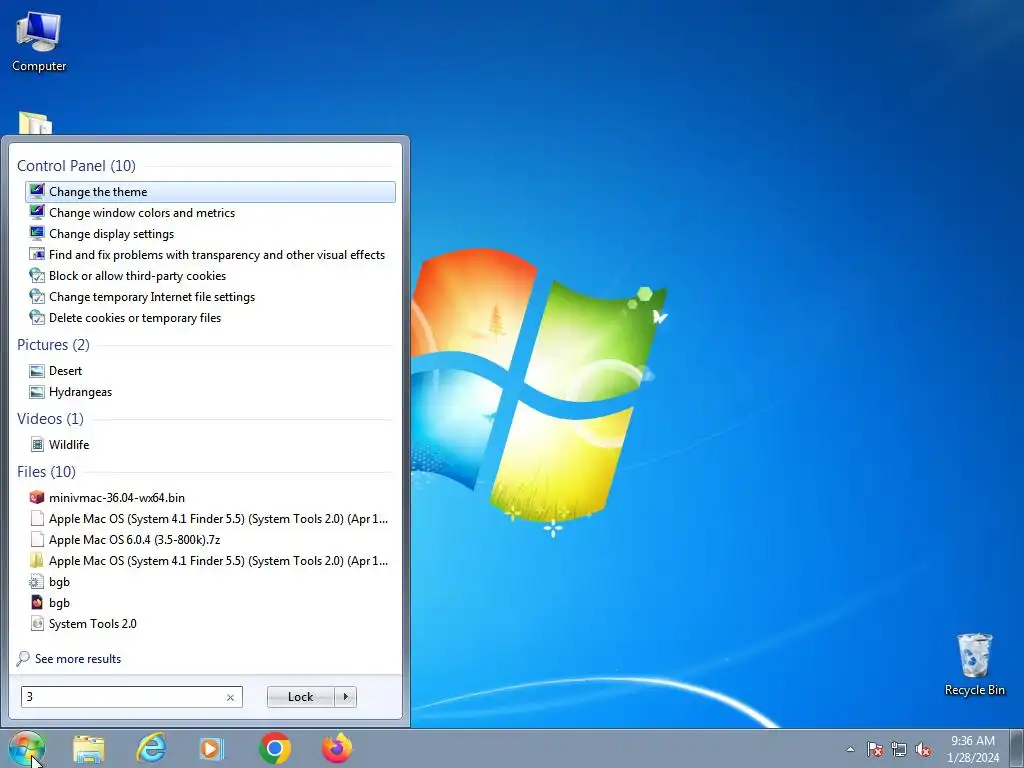Launch Firefox from the taskbar
1024x768 pixels.
pyautogui.click(x=337, y=748)
